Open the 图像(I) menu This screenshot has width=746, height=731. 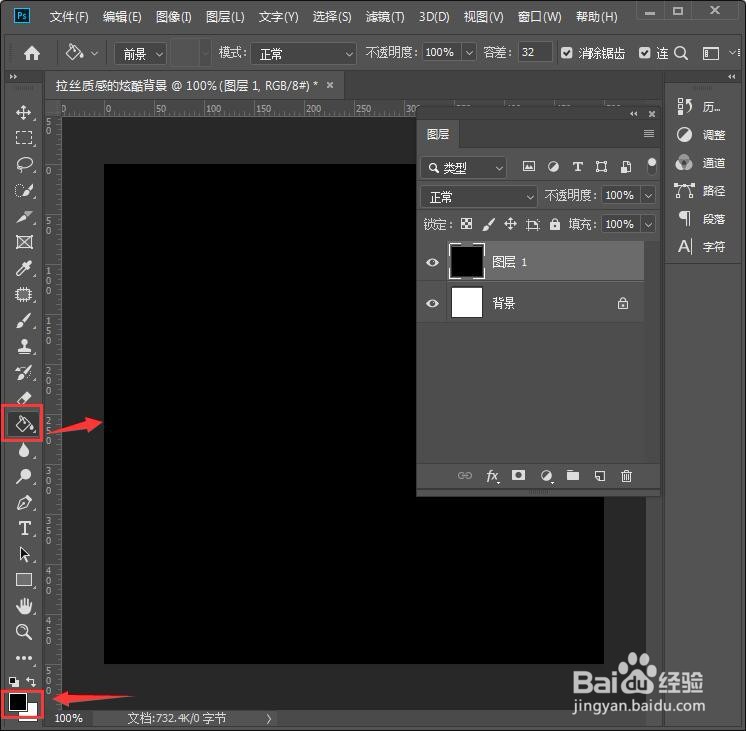174,17
